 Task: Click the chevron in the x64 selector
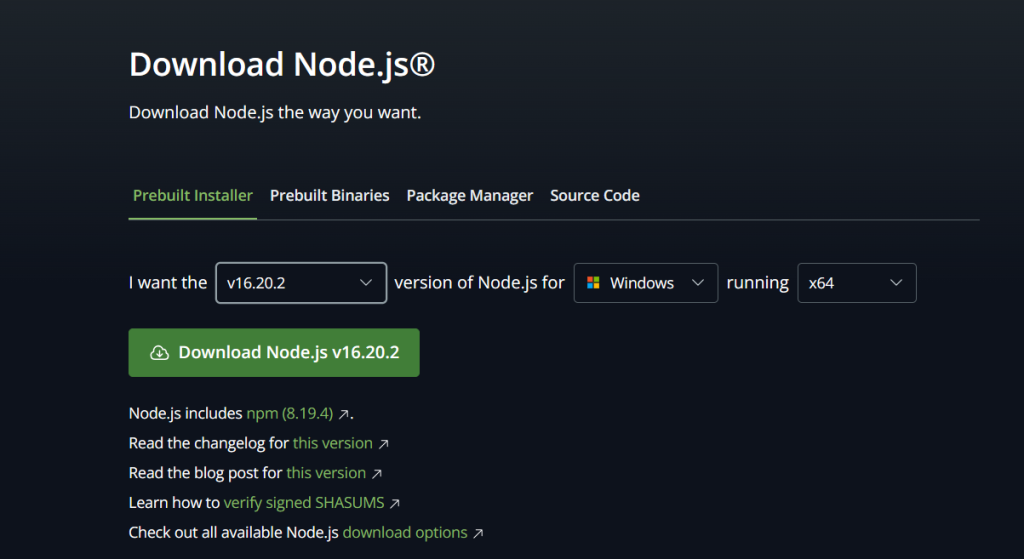896,283
